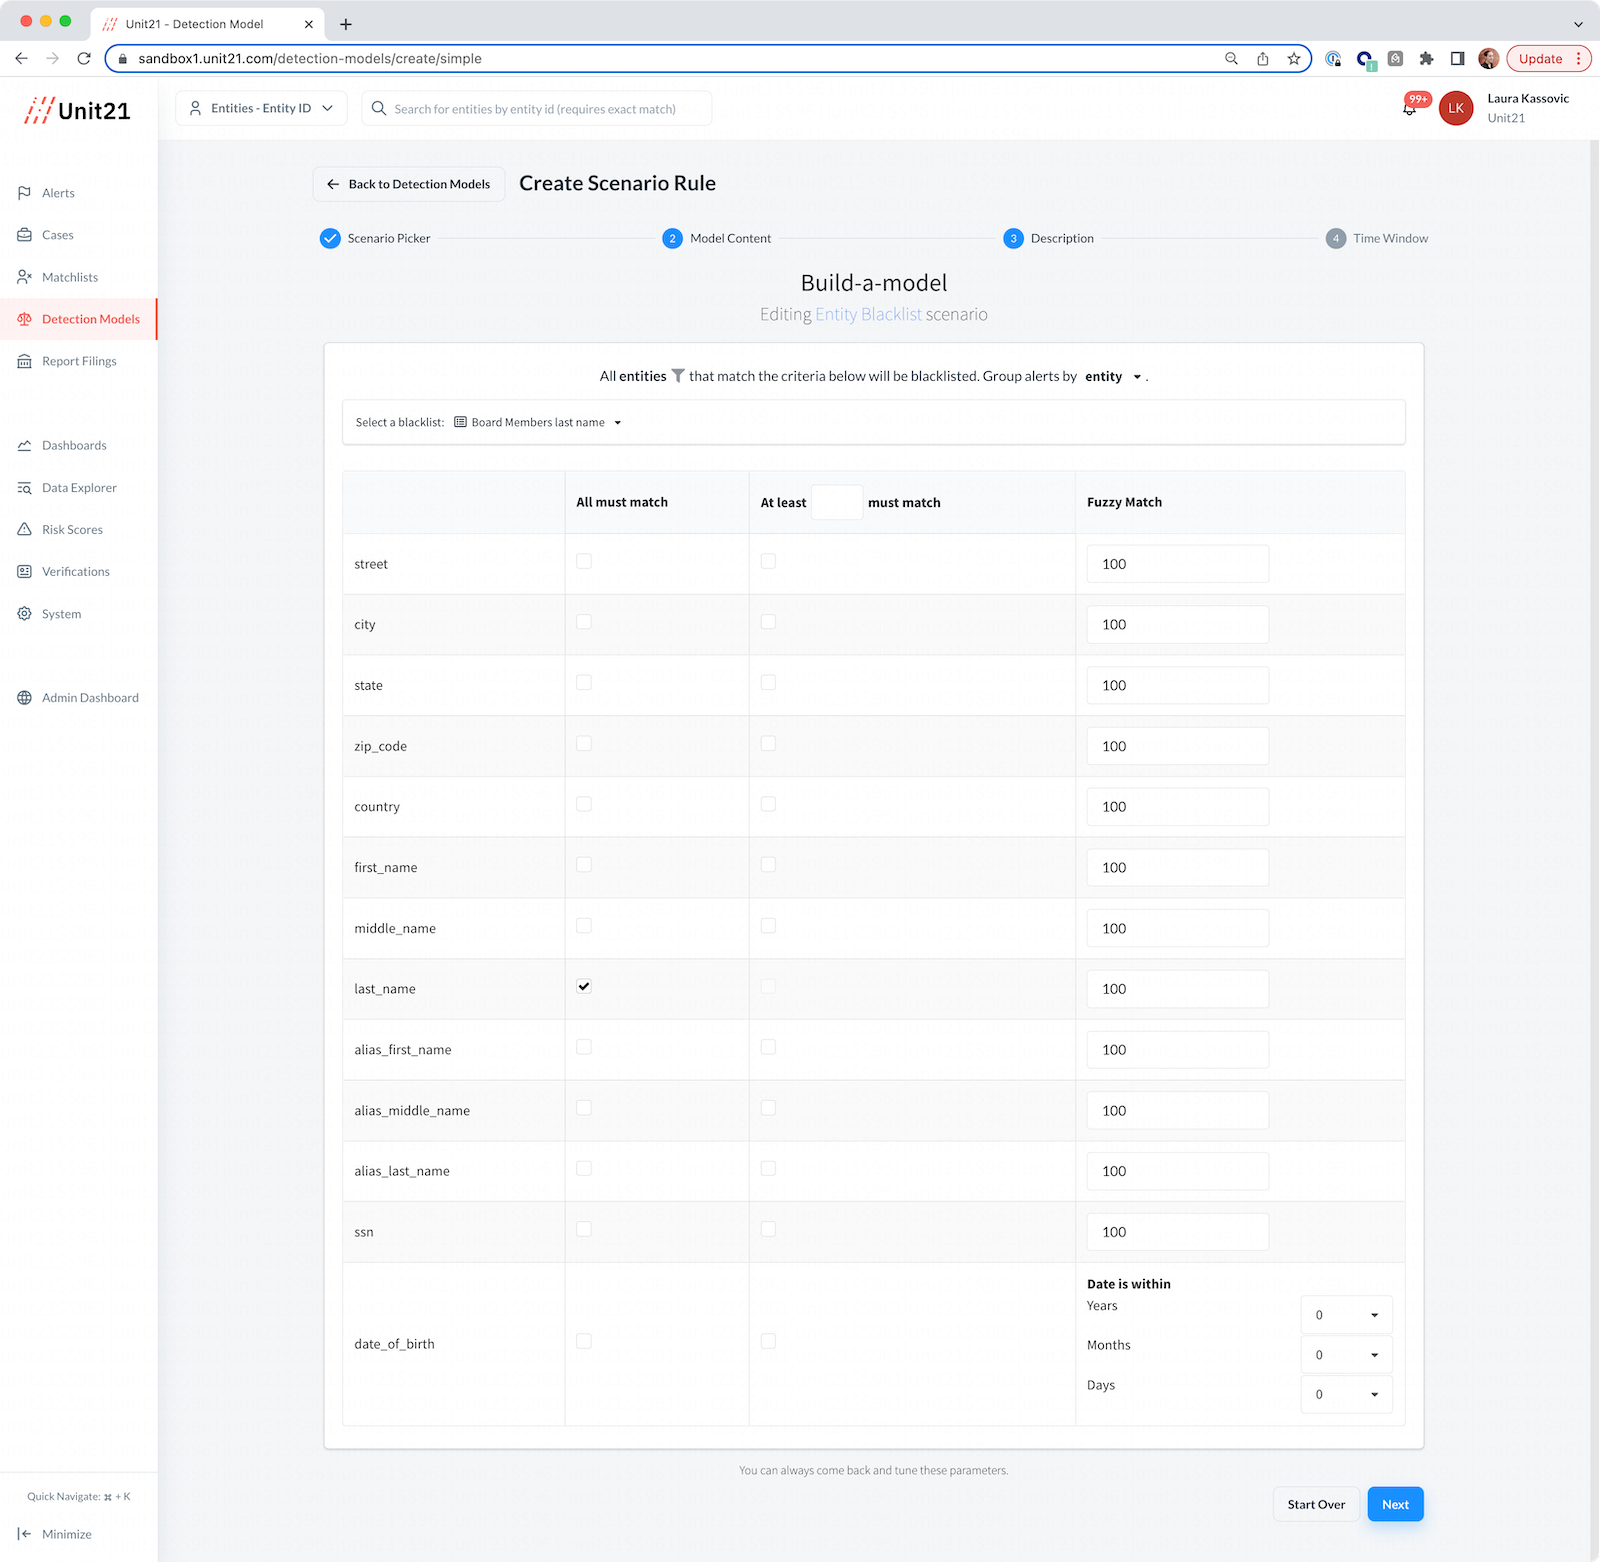This screenshot has height=1562, width=1600.
Task: Open the Days dropdown
Action: pyautogui.click(x=1346, y=1394)
